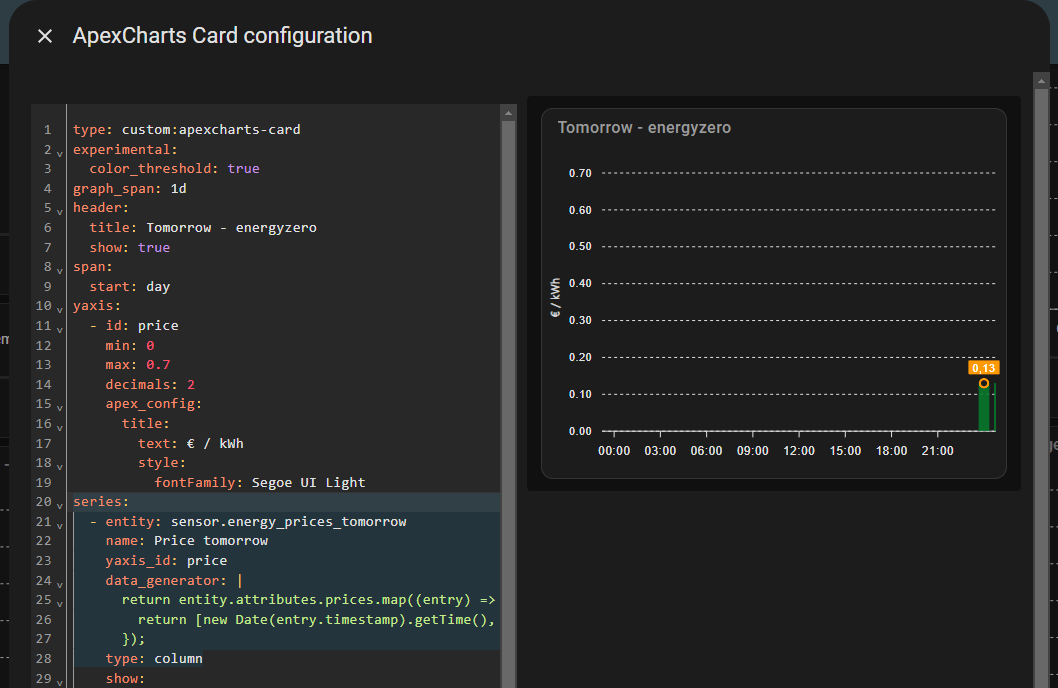Fold the entity list item at line 21

pos(59,525)
